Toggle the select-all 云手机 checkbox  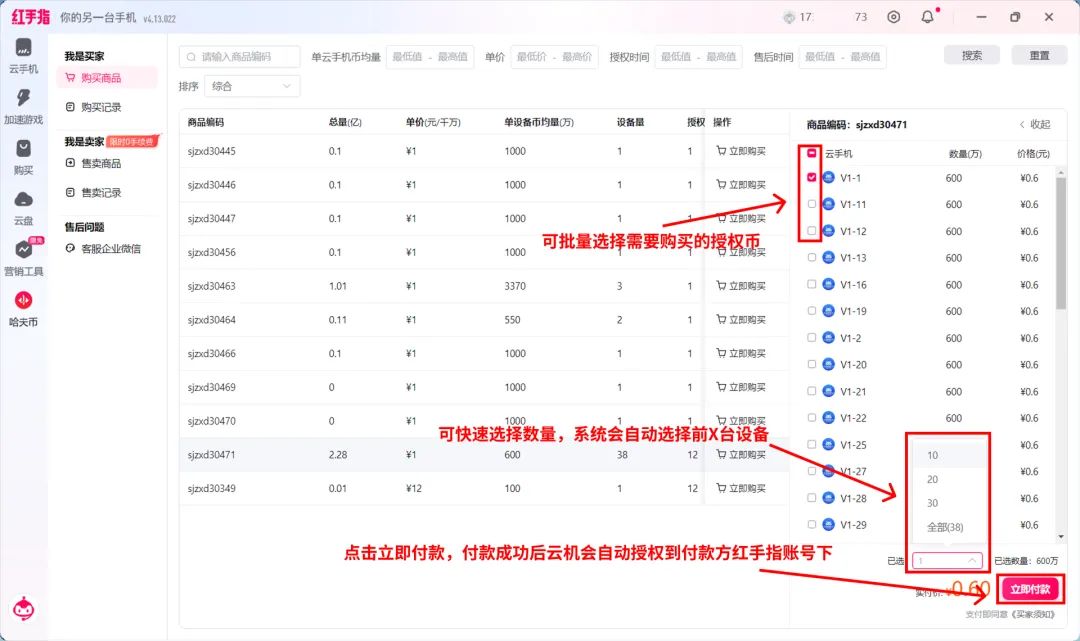click(811, 153)
